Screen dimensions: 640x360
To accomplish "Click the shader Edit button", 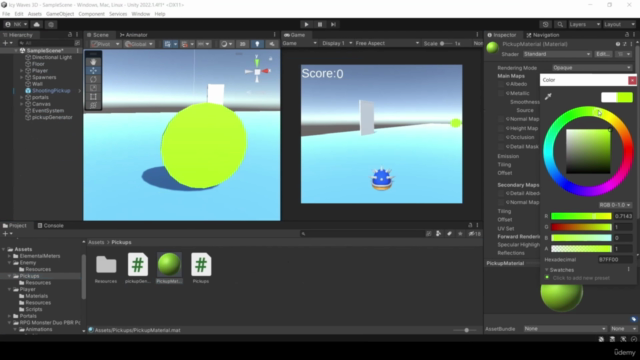I will point(603,54).
